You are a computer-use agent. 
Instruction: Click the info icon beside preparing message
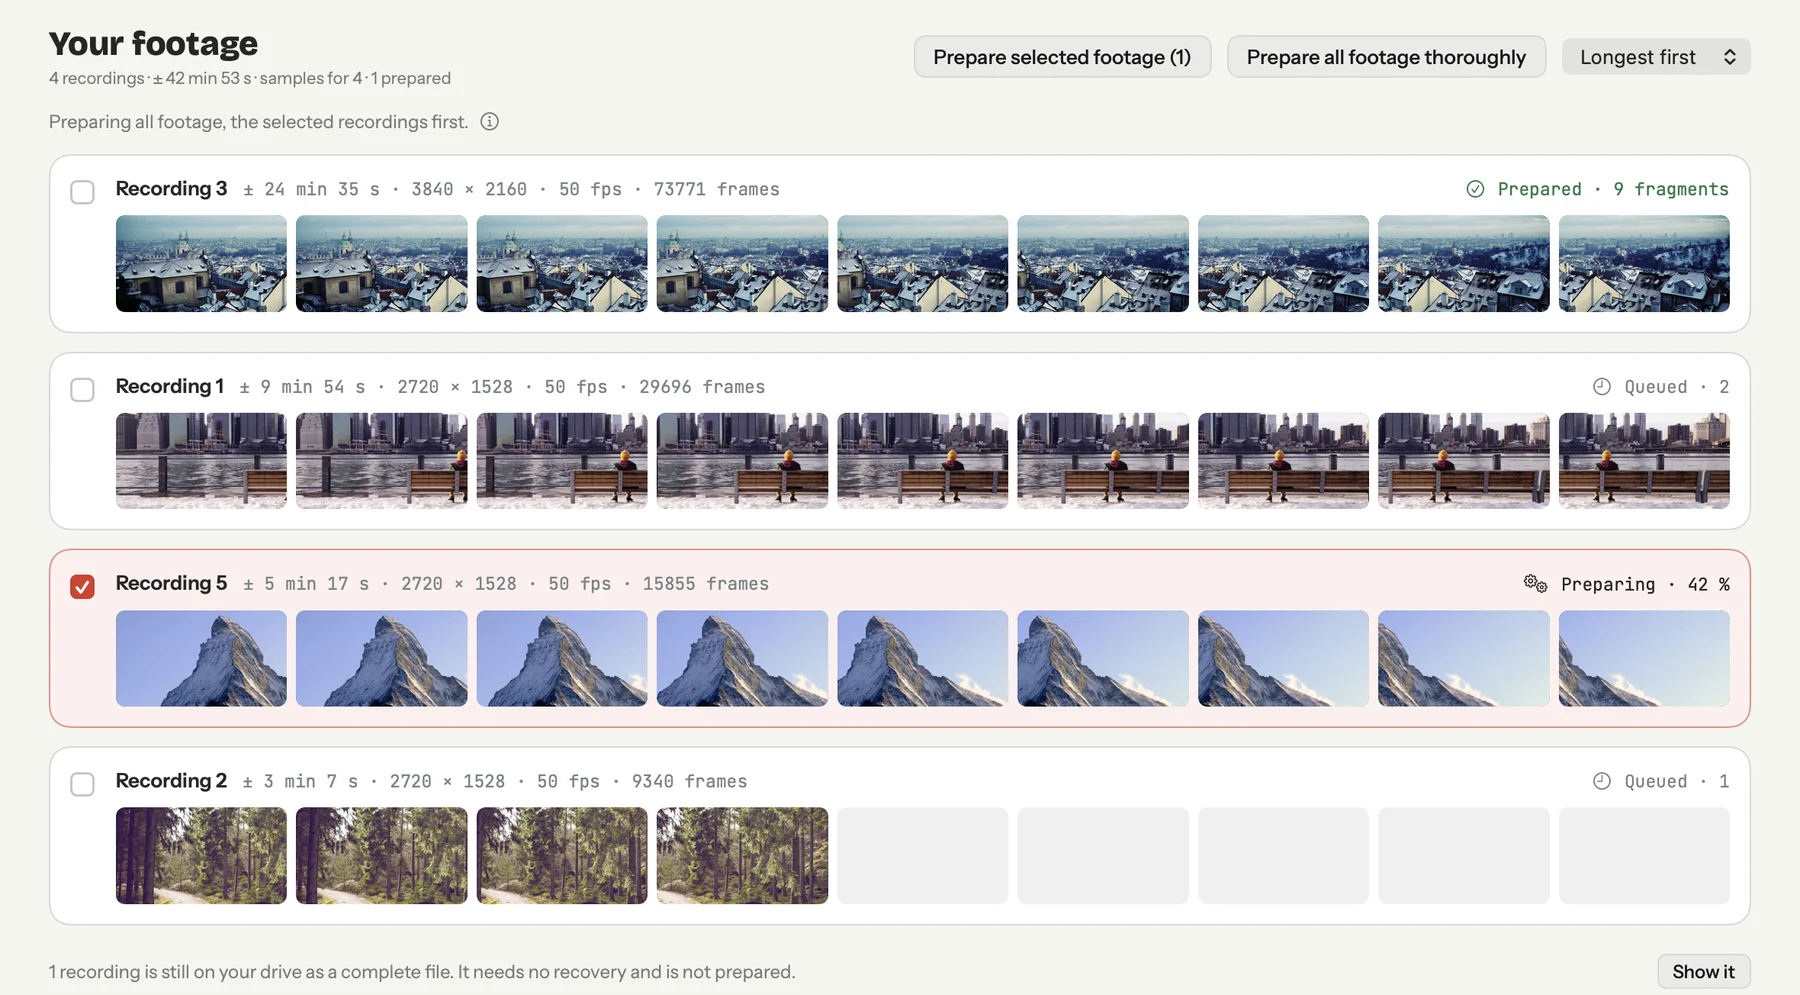(489, 122)
